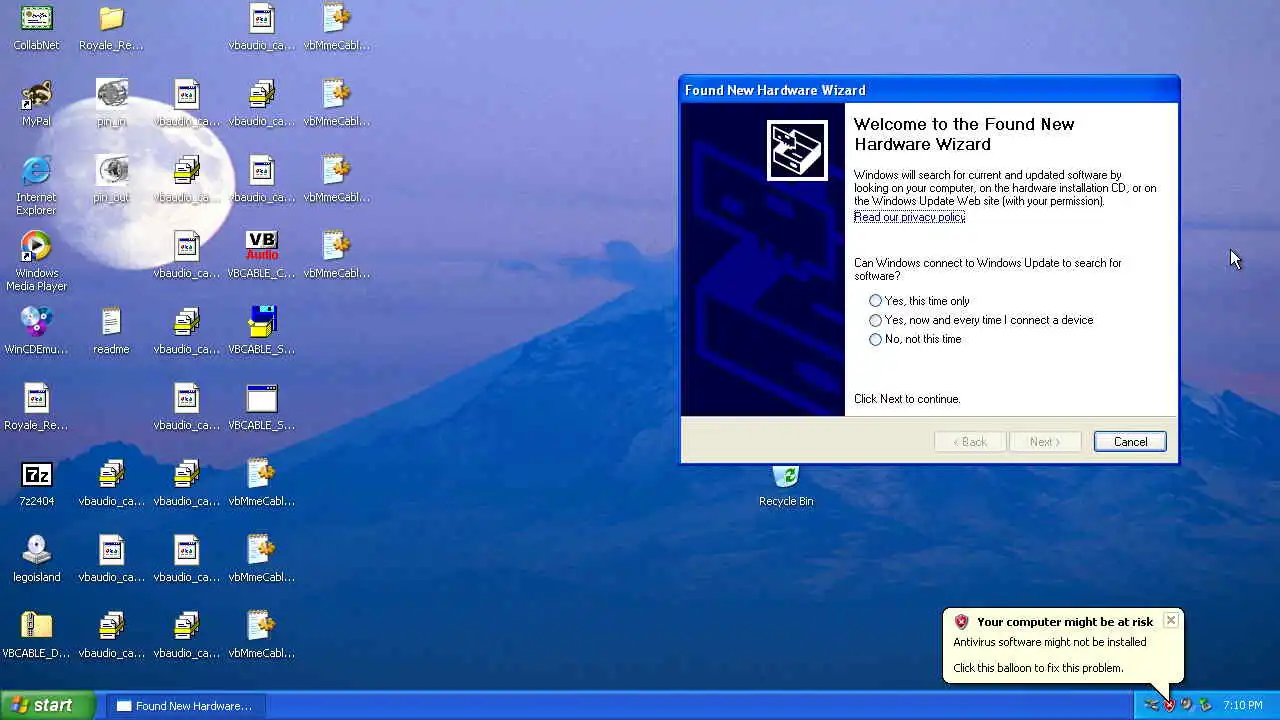Select the Royale_Re... folder icon
Screen dimensions: 1280x720
click(111, 27)
